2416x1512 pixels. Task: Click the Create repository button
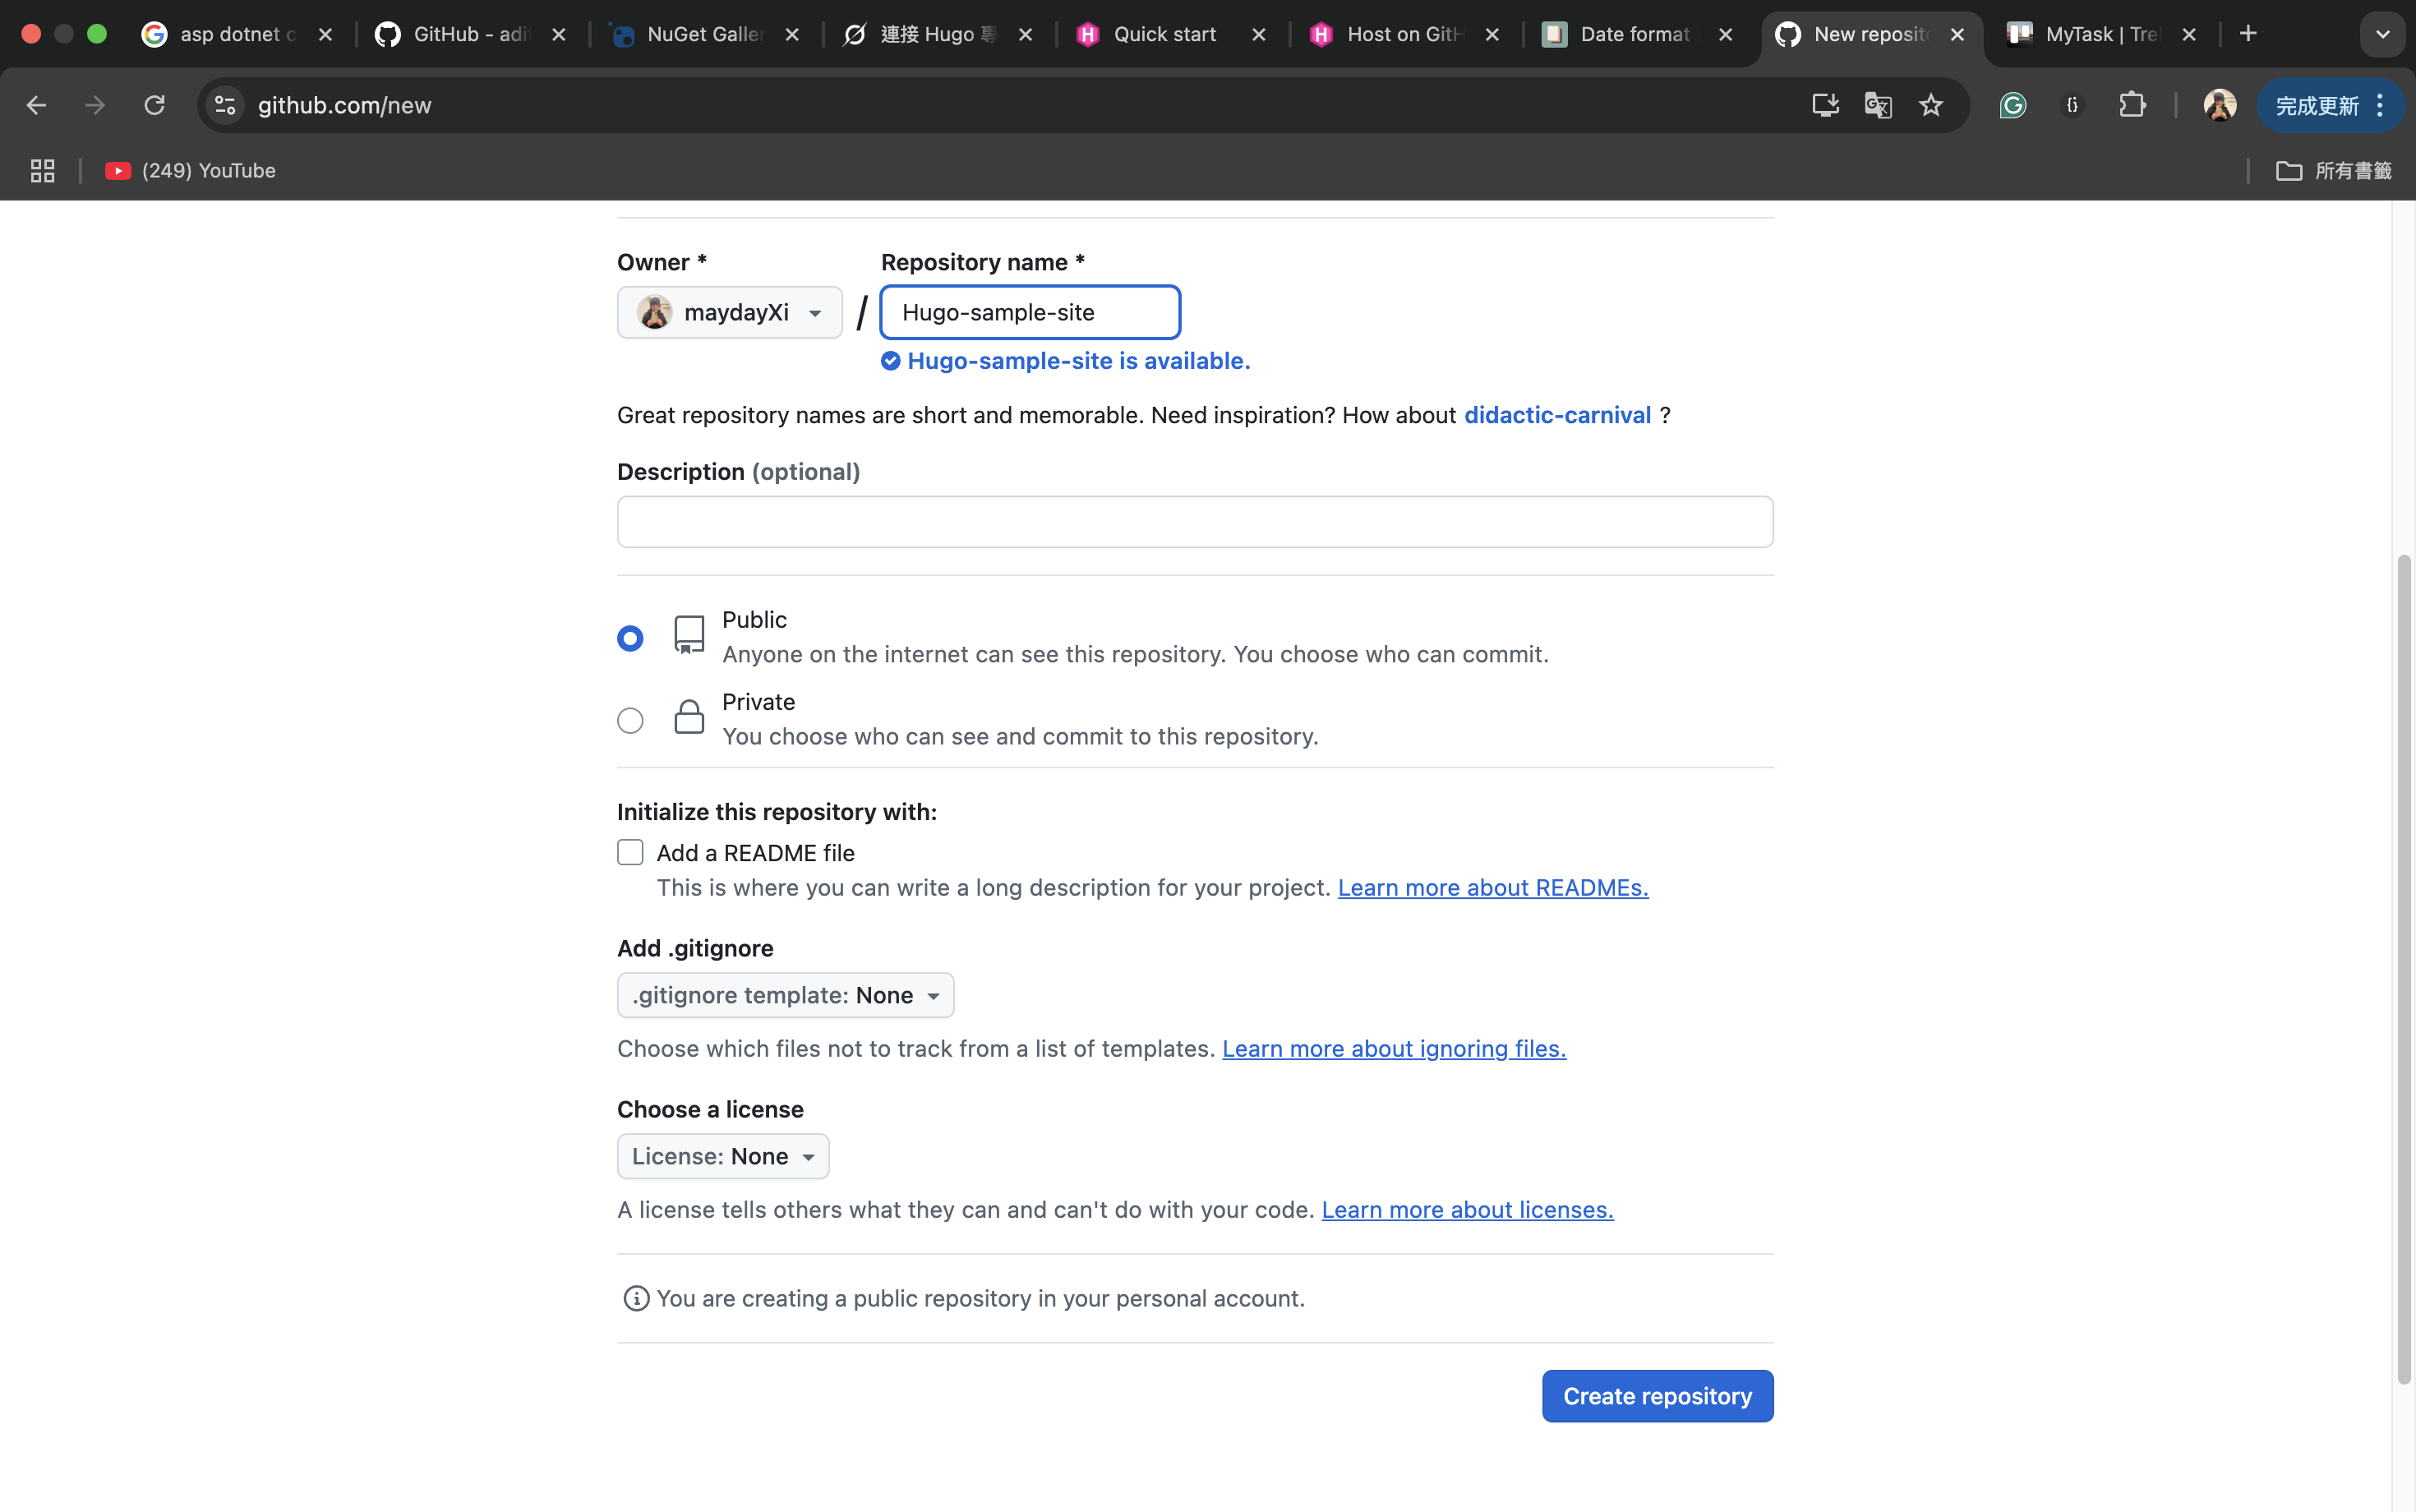point(1657,1396)
